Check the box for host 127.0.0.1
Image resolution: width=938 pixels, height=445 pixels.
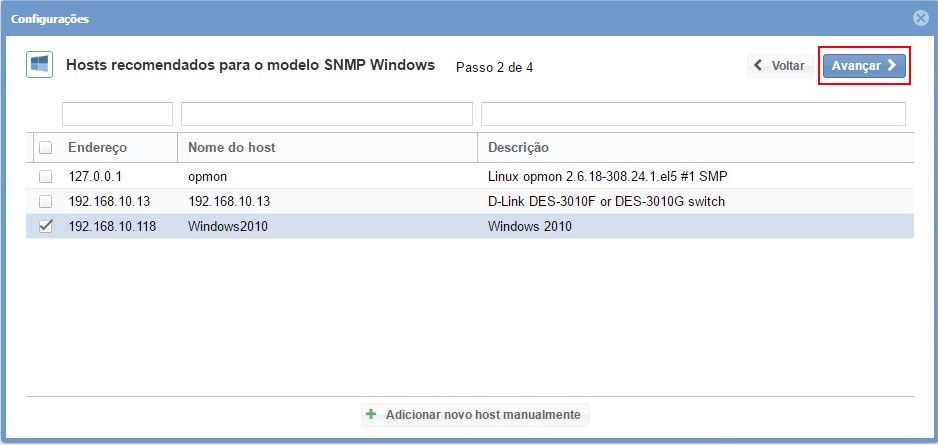[x=45, y=176]
